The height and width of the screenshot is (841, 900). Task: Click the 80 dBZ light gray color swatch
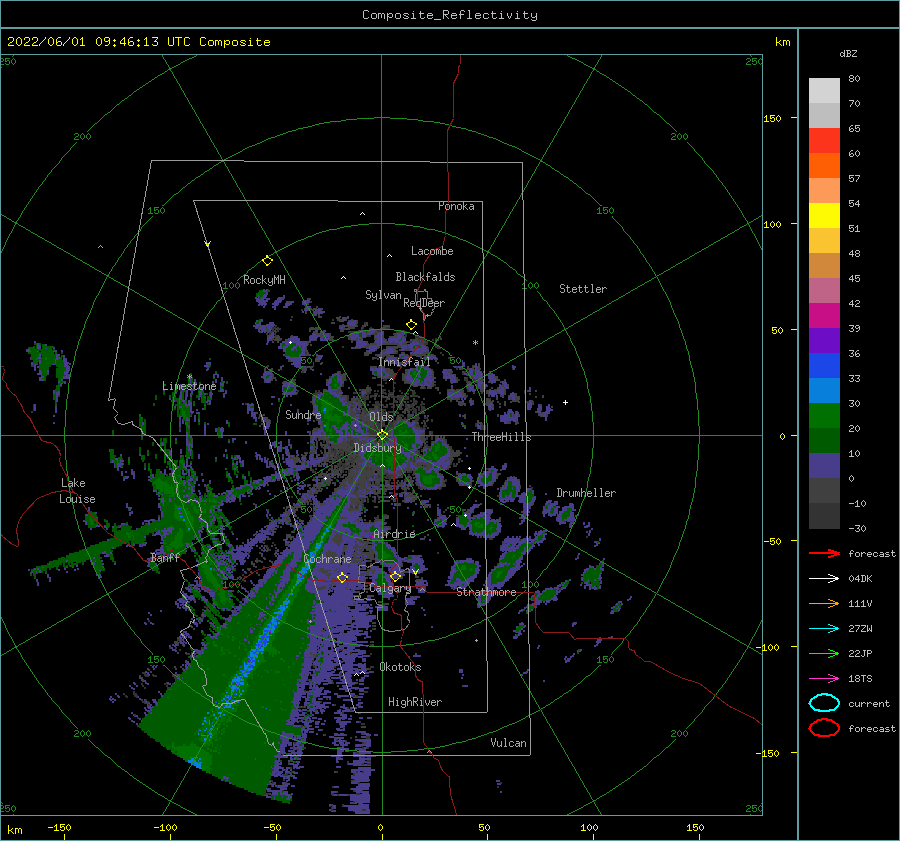[x=824, y=90]
